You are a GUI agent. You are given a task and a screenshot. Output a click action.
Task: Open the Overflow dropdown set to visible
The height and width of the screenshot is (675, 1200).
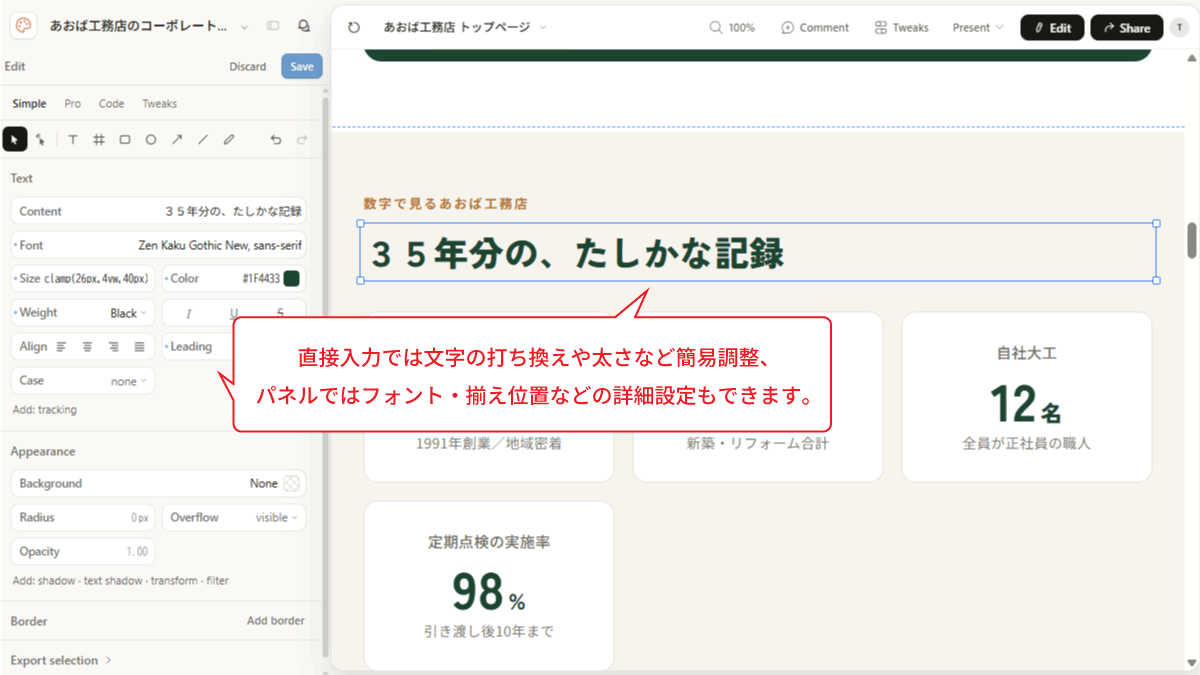coord(234,518)
